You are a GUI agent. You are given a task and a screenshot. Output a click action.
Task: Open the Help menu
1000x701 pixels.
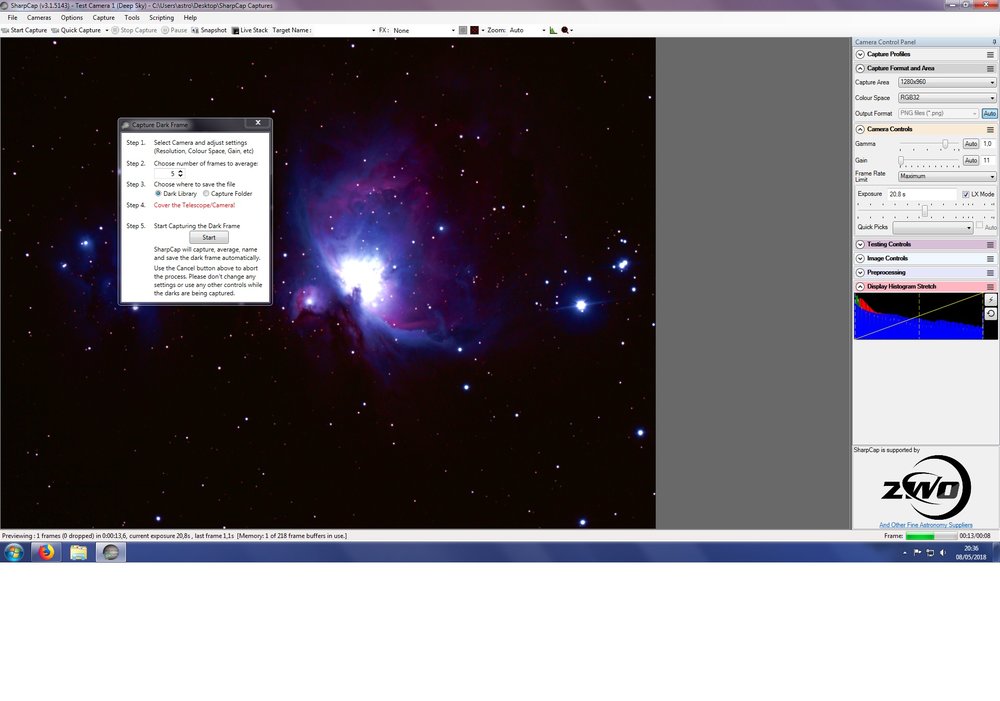point(190,17)
